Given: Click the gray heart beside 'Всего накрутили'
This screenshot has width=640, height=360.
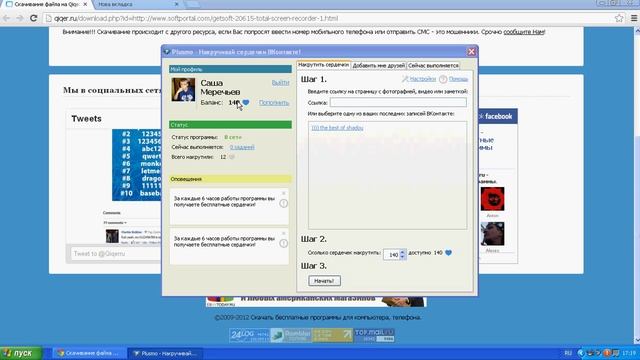Looking at the screenshot, I should pos(232,157).
